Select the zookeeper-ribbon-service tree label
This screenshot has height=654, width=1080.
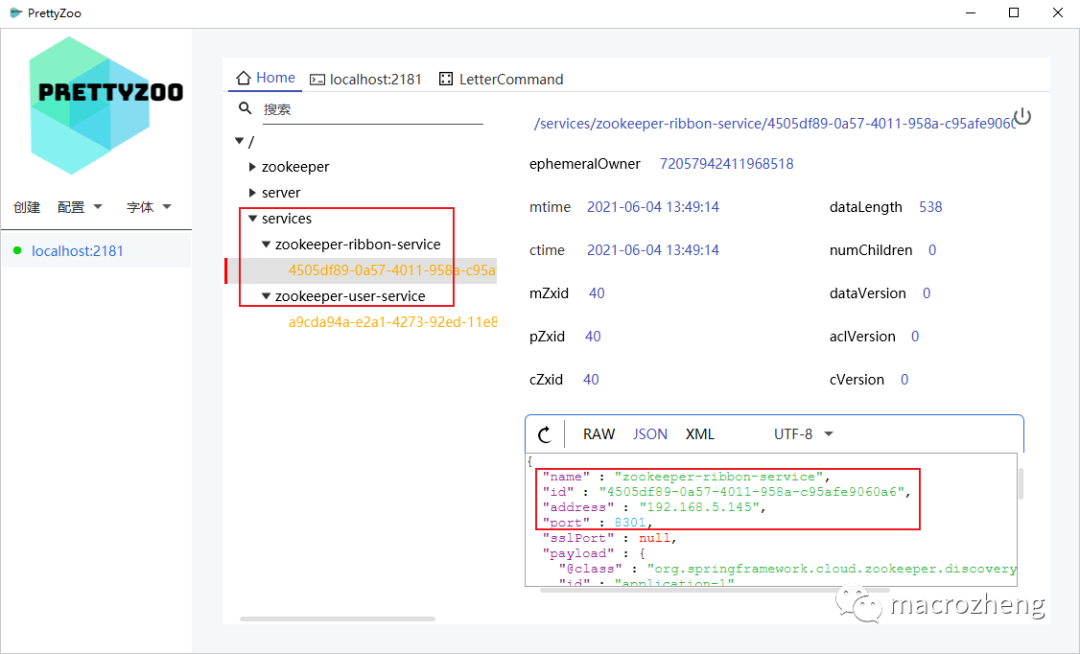coord(357,244)
